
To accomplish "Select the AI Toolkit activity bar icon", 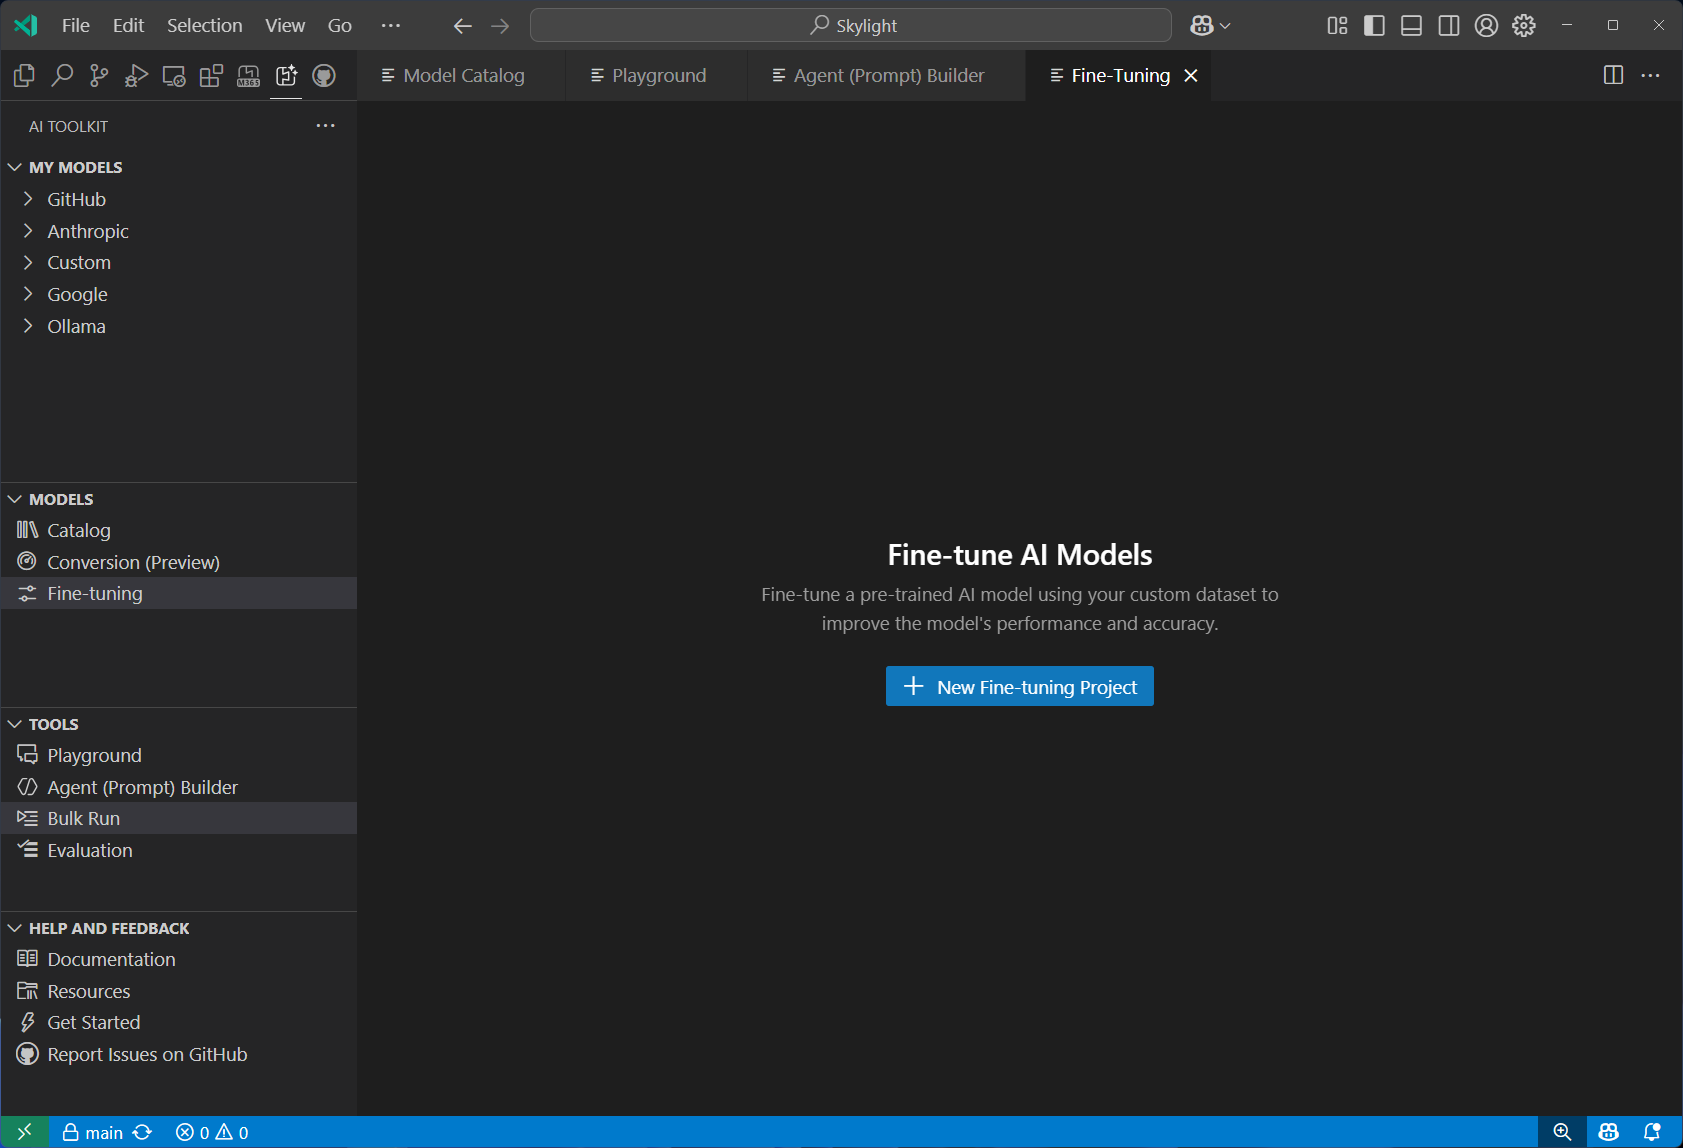I will pos(286,76).
